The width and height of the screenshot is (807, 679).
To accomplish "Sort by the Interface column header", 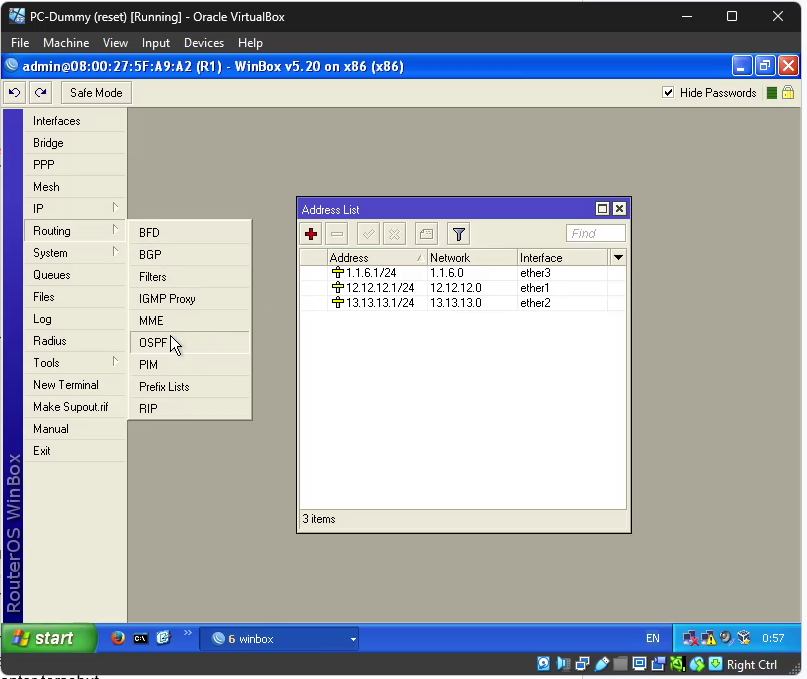I will tap(563, 257).
